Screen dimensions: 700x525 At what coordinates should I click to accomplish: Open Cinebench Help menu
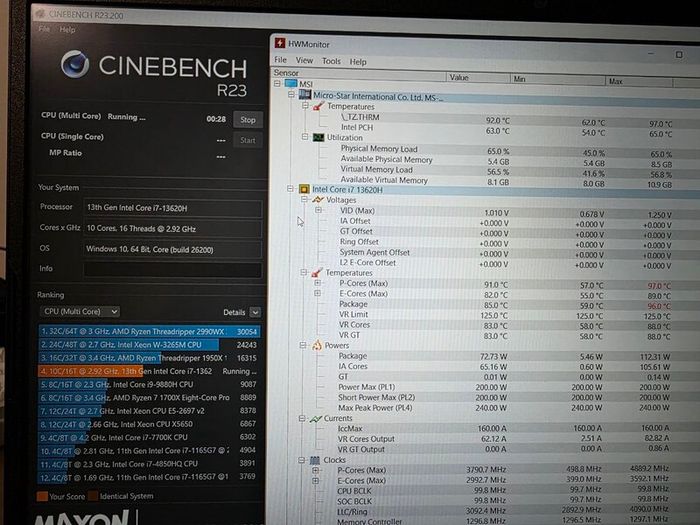coord(67,29)
